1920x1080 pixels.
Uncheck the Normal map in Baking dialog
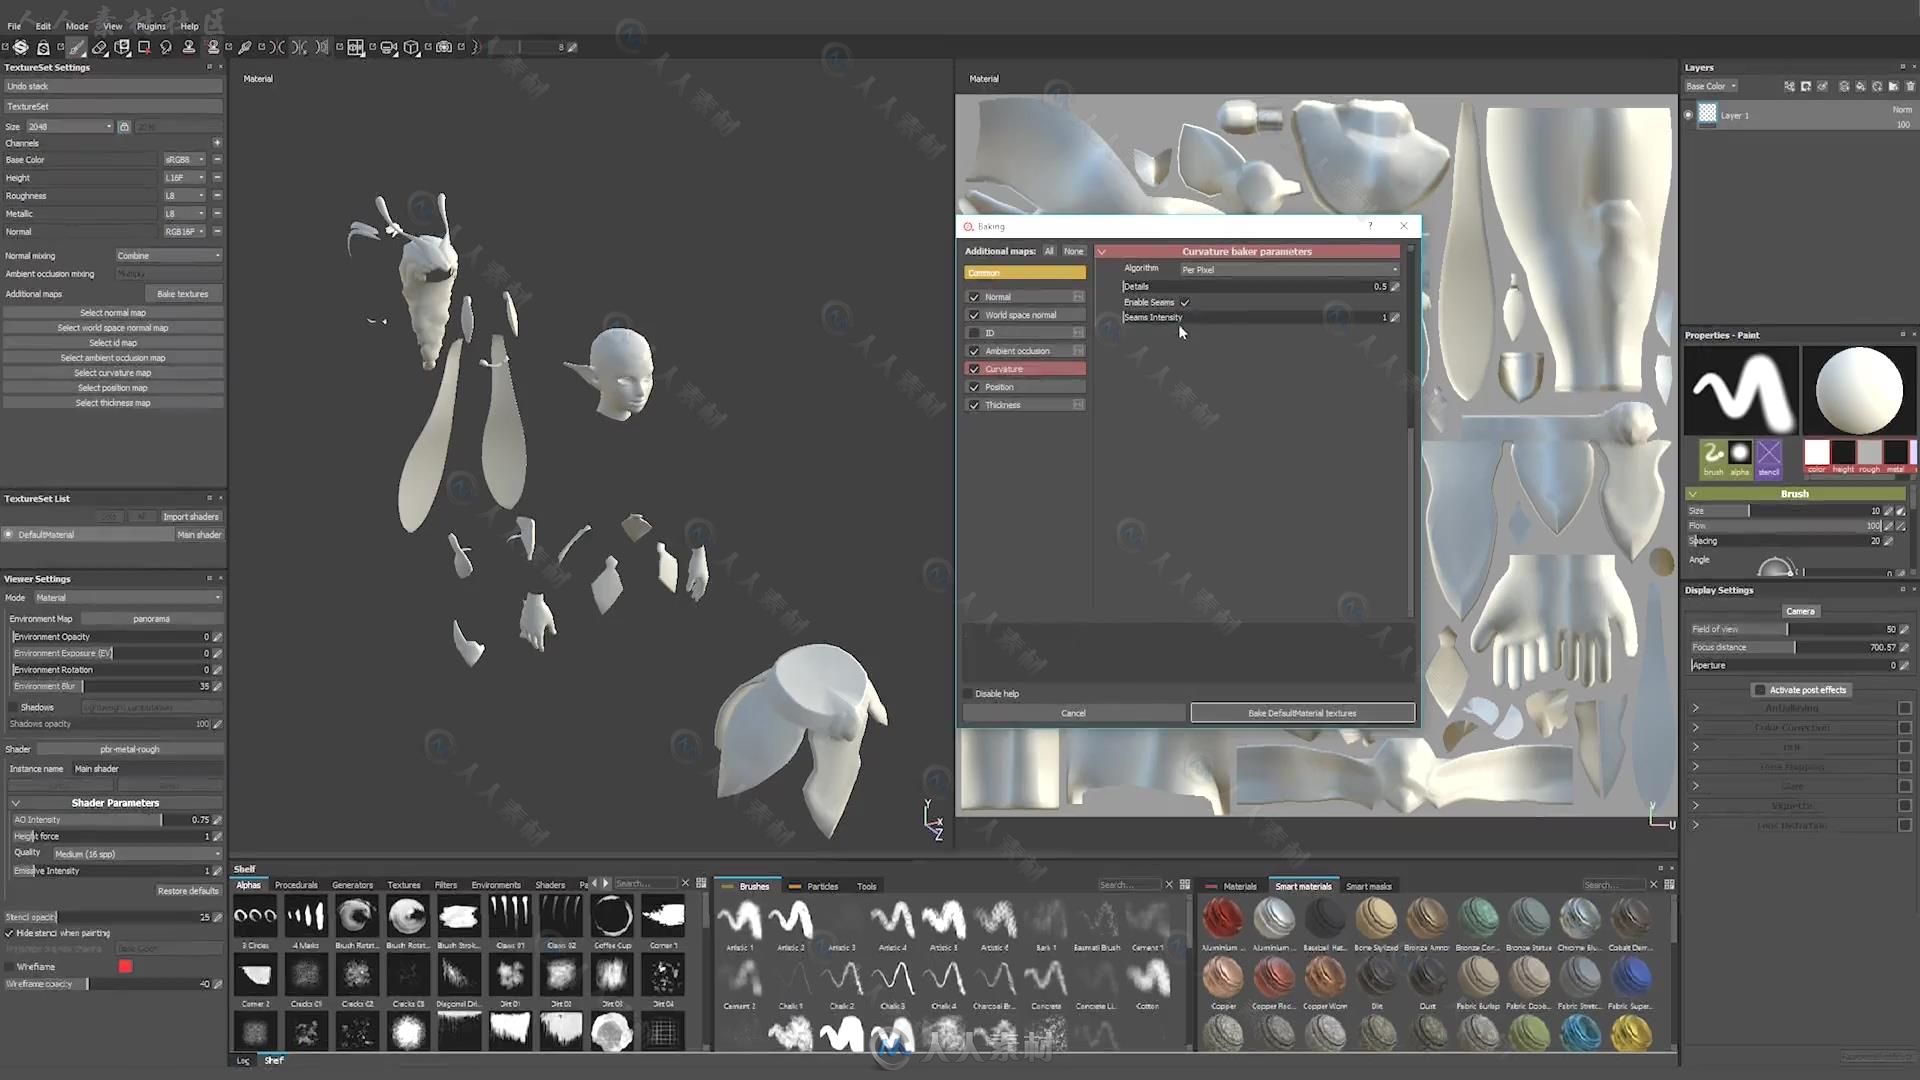click(974, 297)
